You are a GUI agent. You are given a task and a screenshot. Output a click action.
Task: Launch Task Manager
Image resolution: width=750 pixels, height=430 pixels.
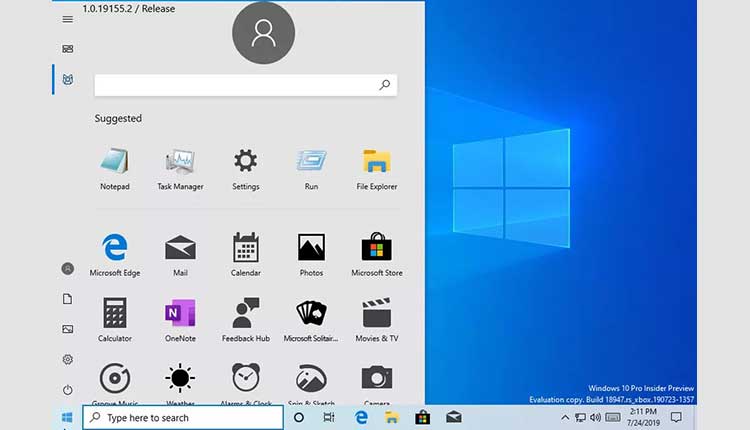[x=180, y=169]
